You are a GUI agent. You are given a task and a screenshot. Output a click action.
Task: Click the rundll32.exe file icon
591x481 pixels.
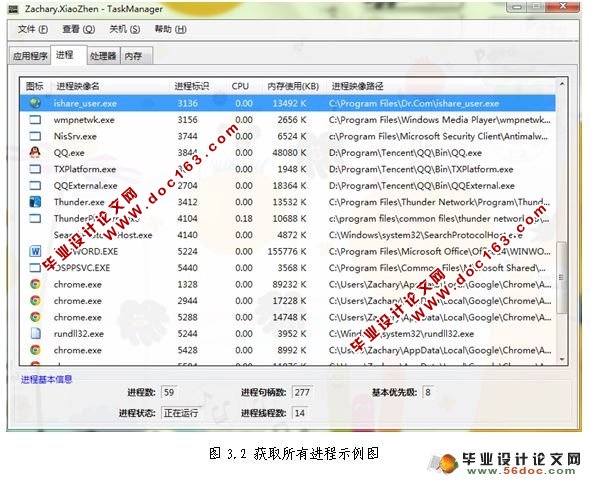[x=35, y=333]
